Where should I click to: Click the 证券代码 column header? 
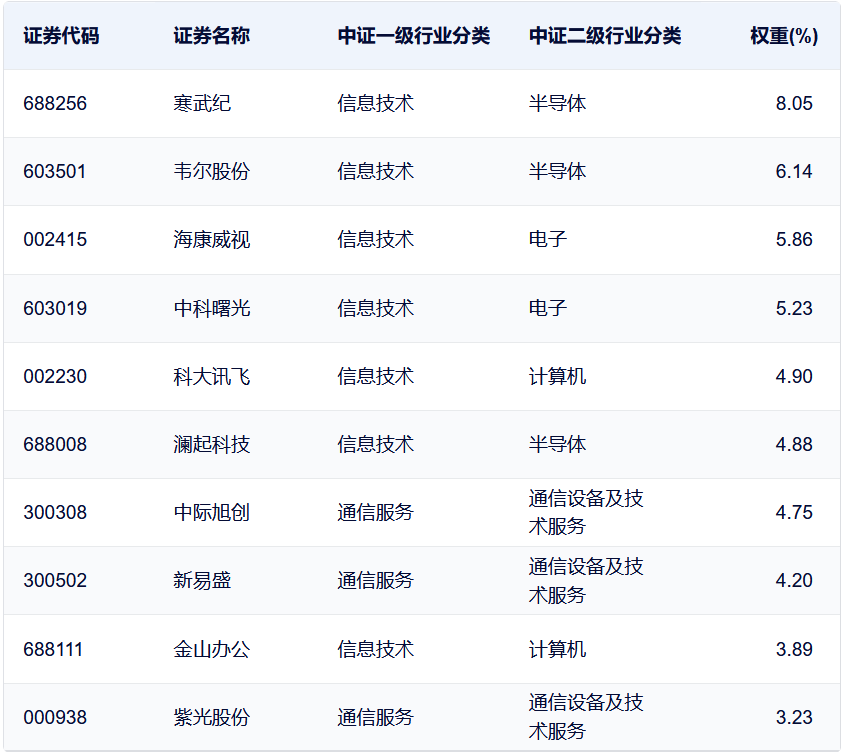(x=61, y=36)
